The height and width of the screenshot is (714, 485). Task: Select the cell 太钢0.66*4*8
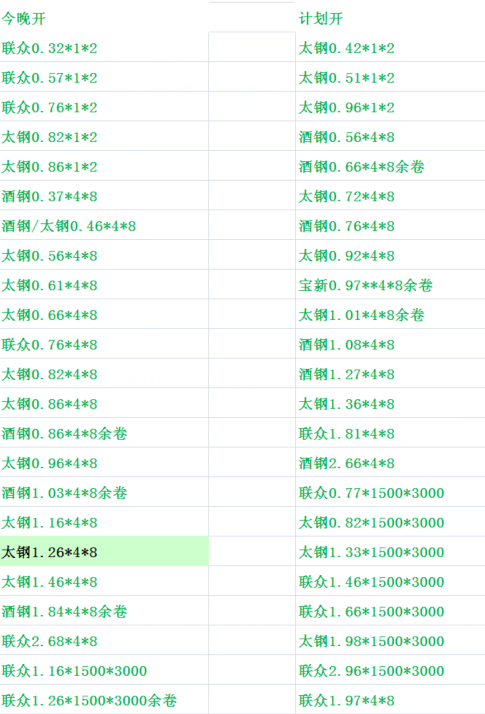(x=104, y=314)
